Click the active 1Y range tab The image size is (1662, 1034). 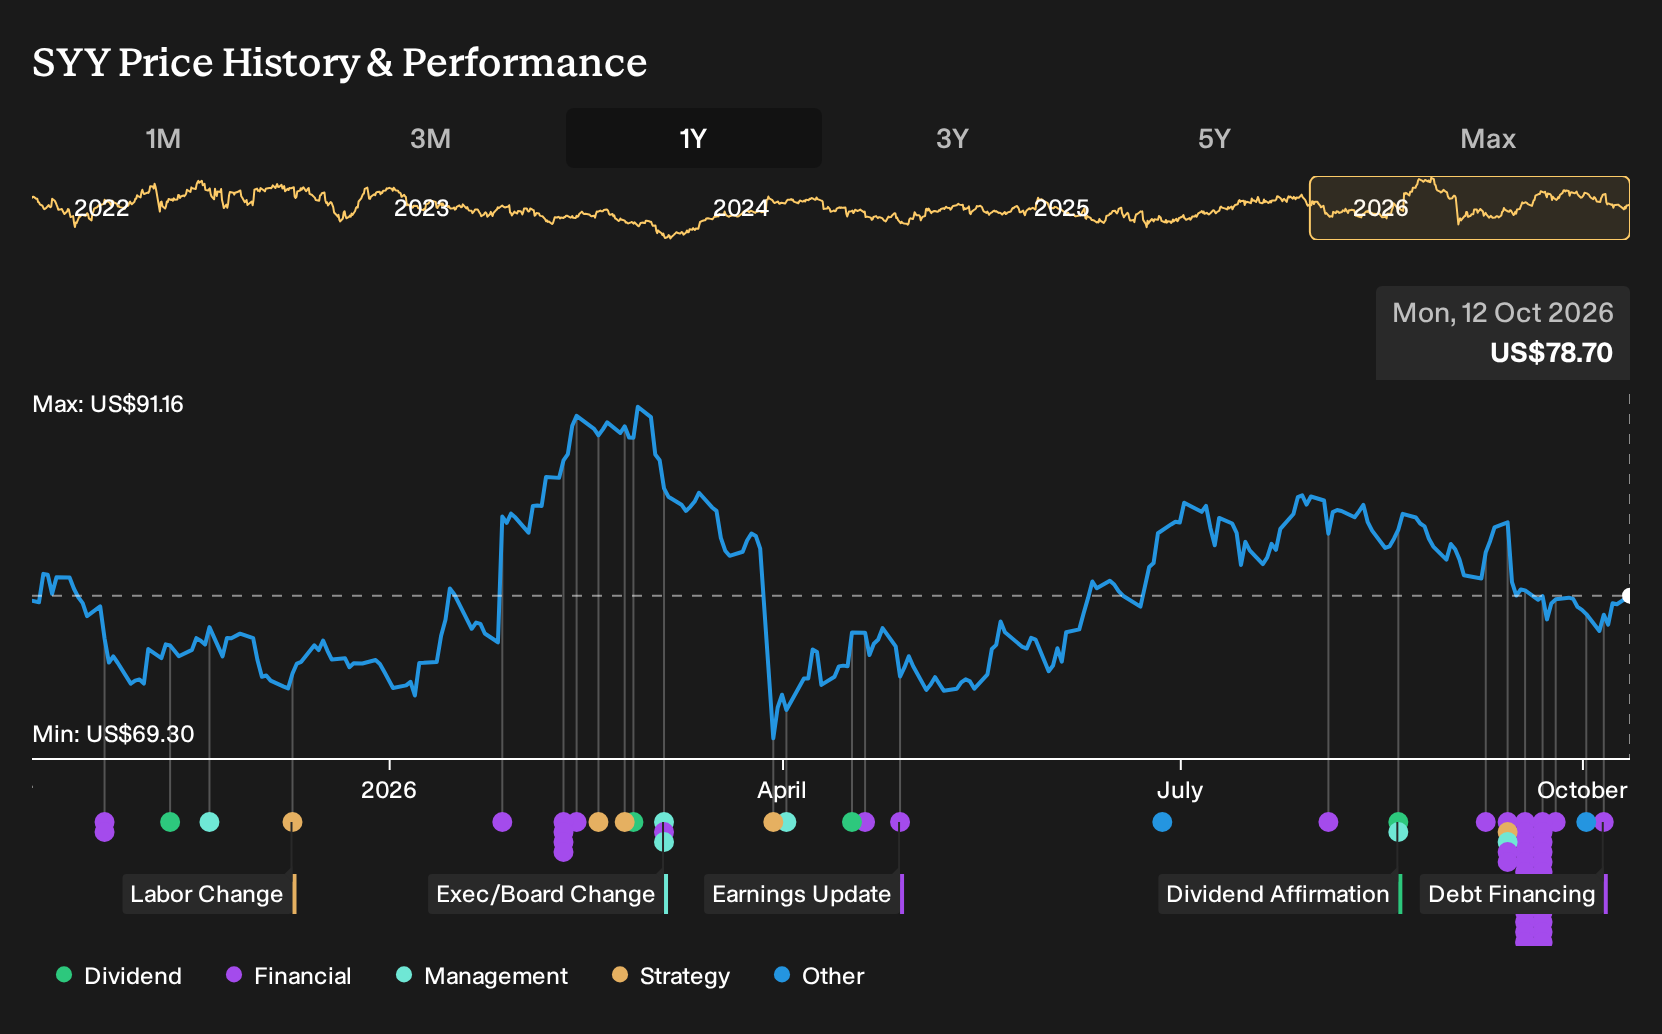pos(694,138)
